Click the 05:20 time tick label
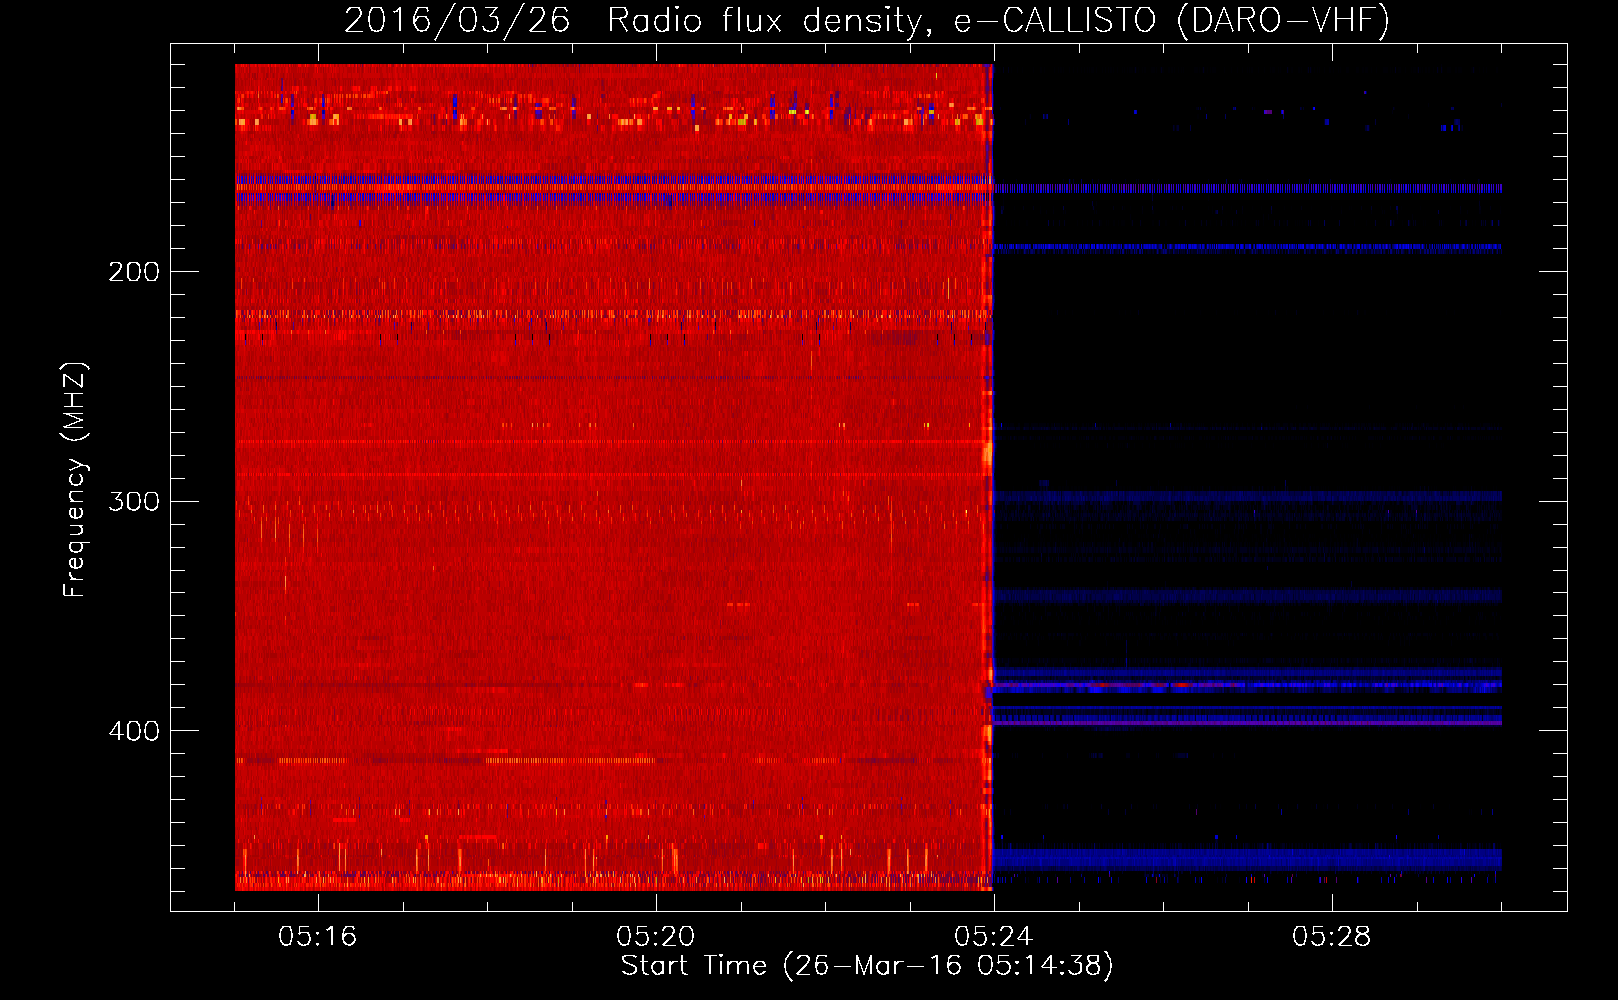This screenshot has width=1618, height=1000. (655, 937)
